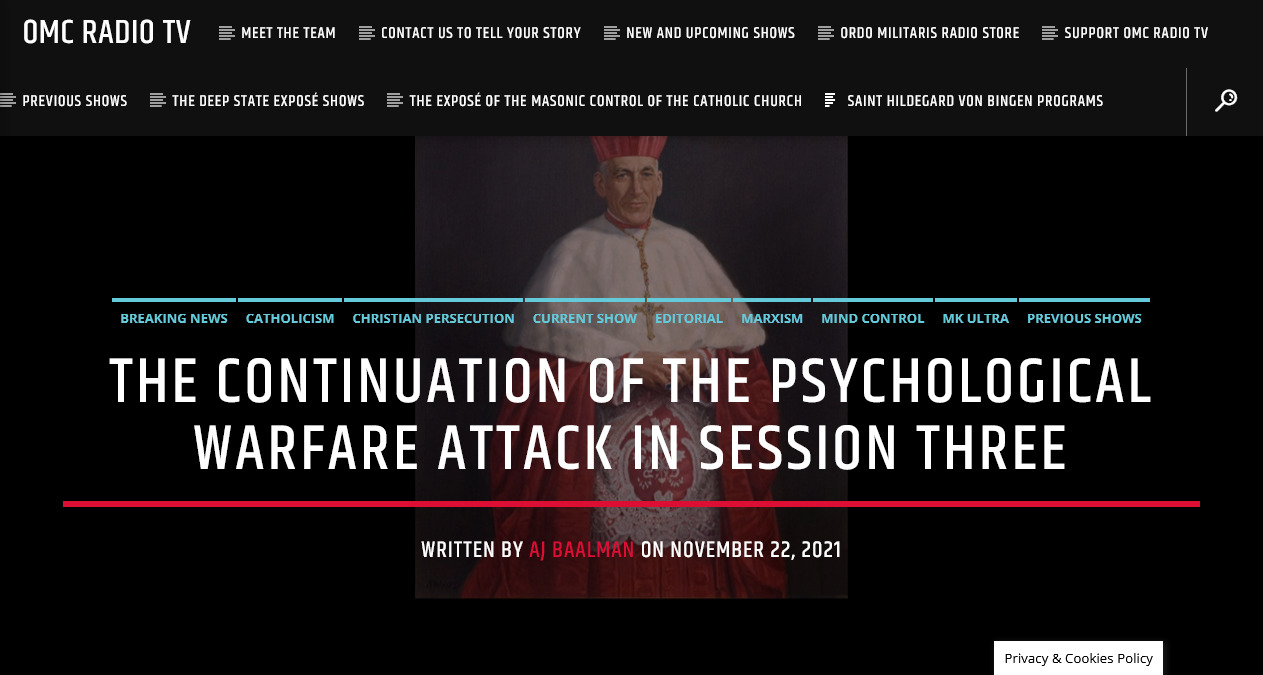The width and height of the screenshot is (1263, 675).
Task: Select the Marxism category tag
Action: [771, 318]
